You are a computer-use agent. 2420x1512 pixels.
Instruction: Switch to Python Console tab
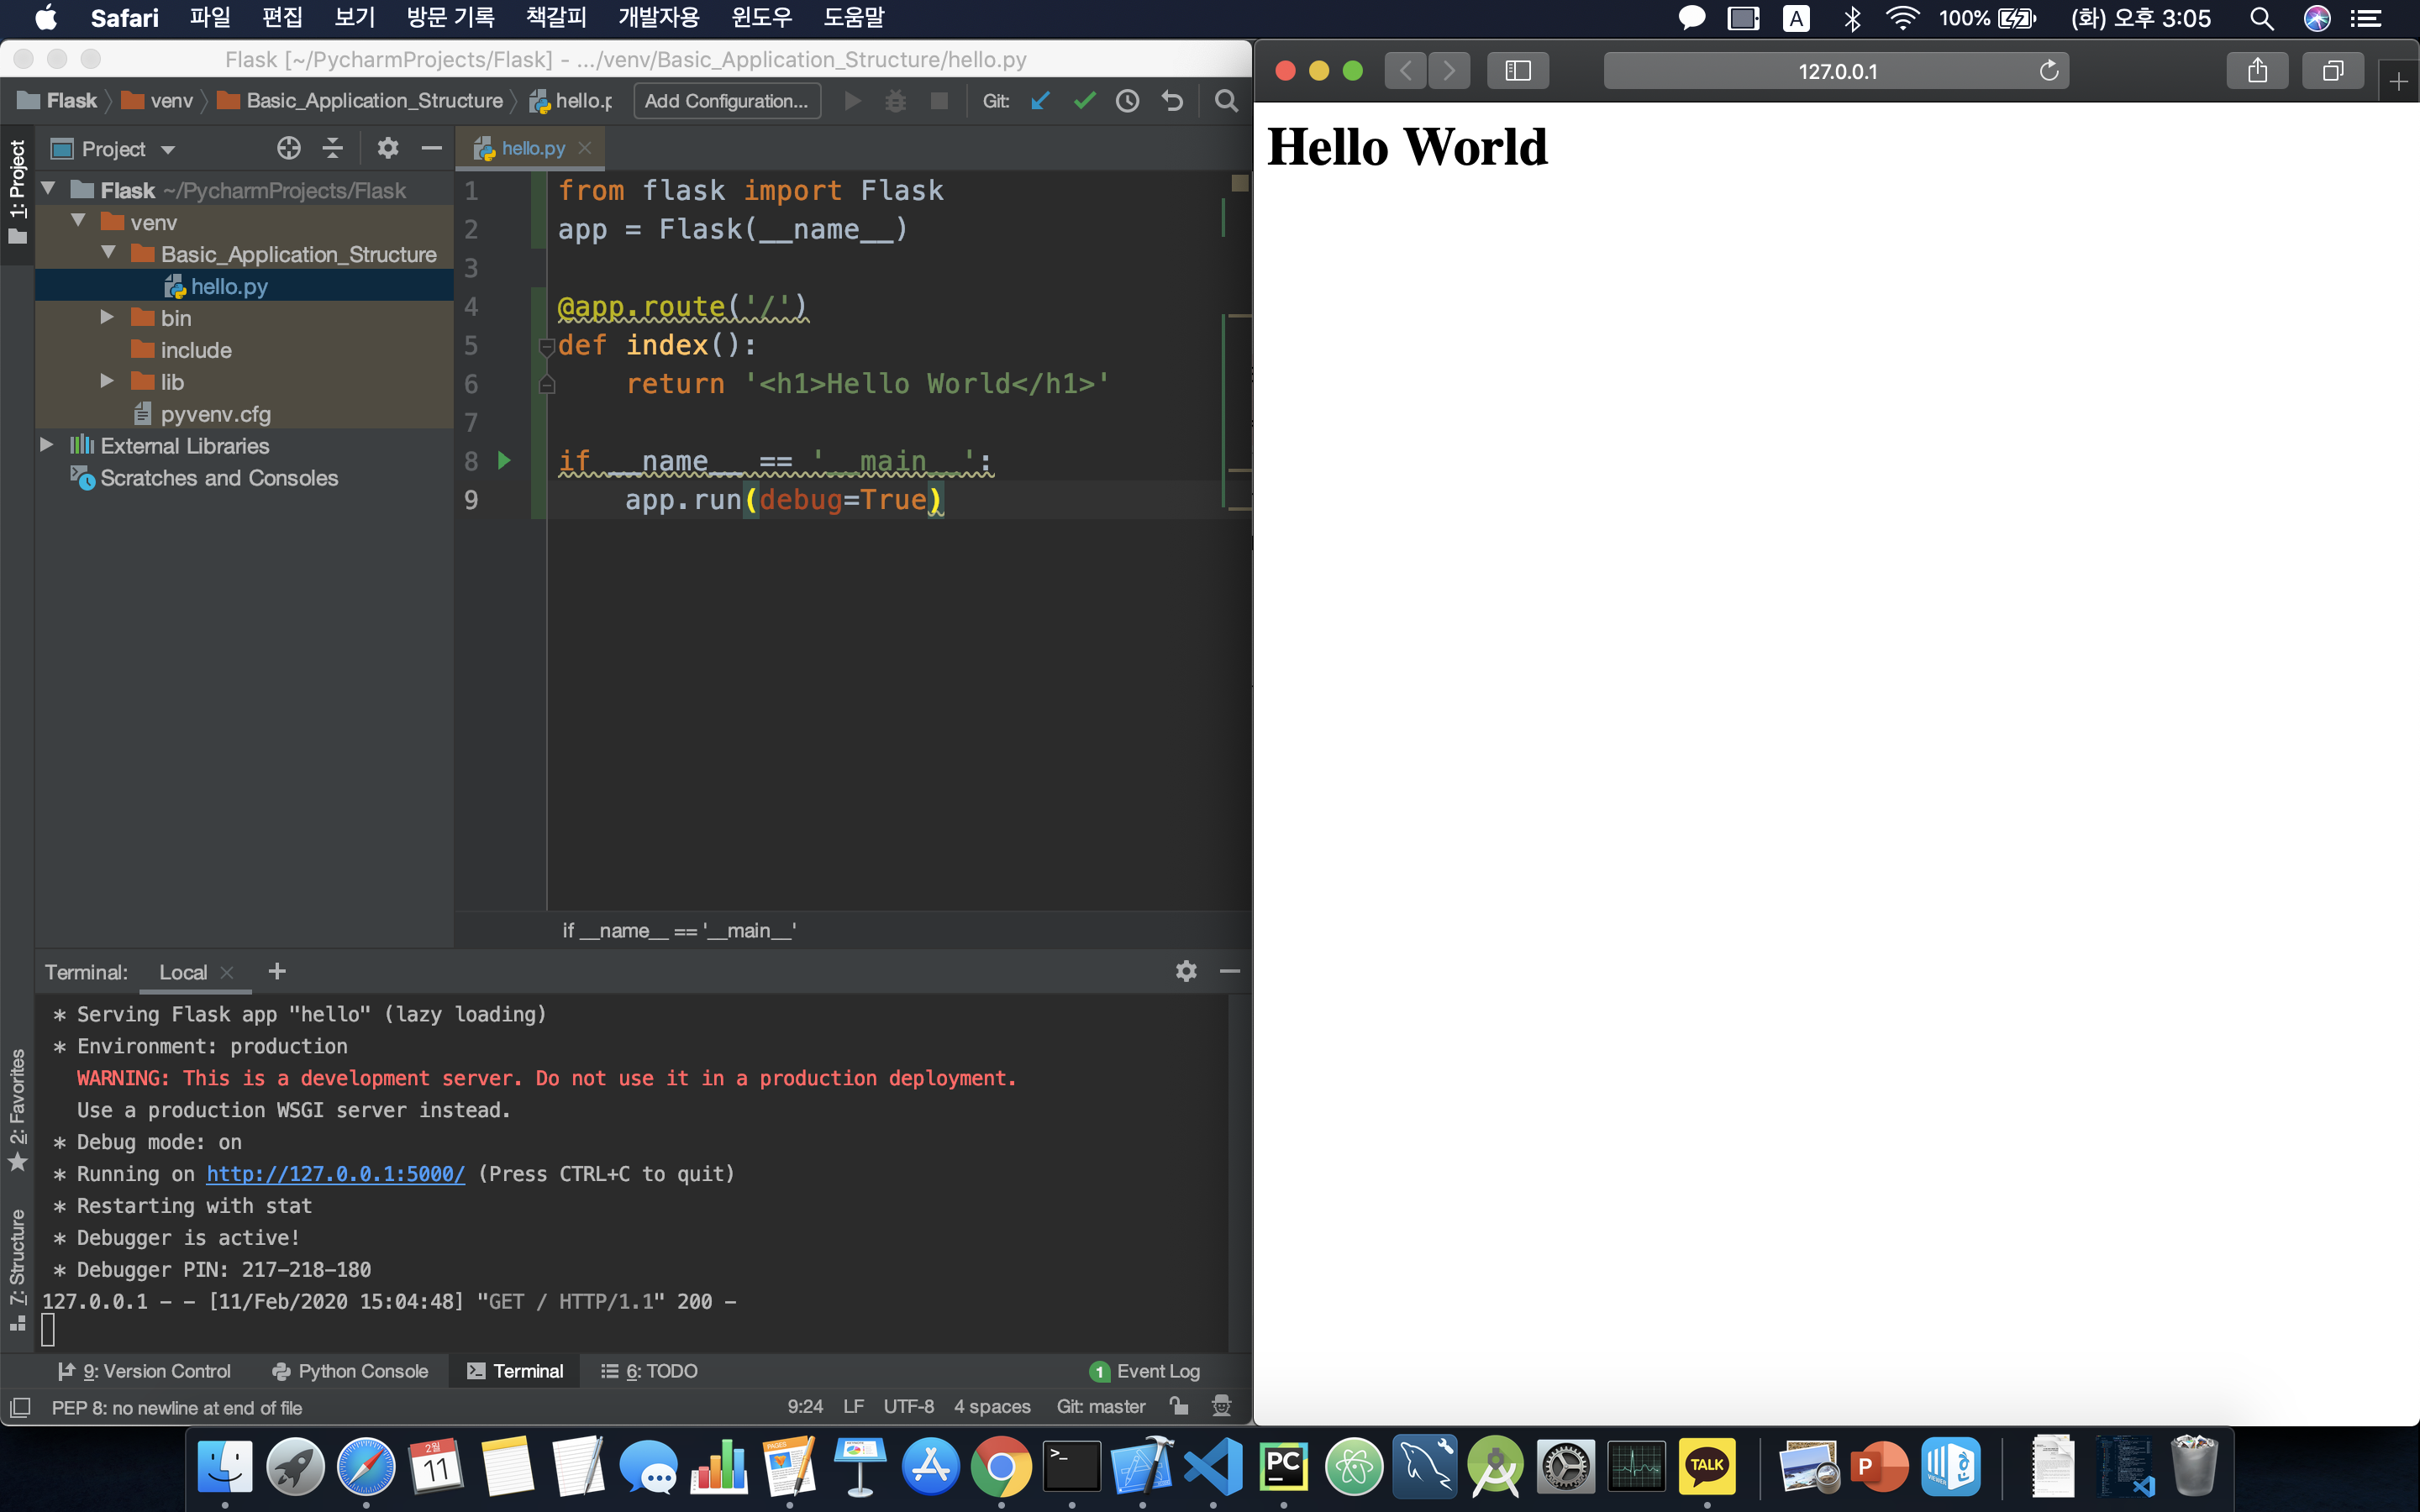(350, 1371)
